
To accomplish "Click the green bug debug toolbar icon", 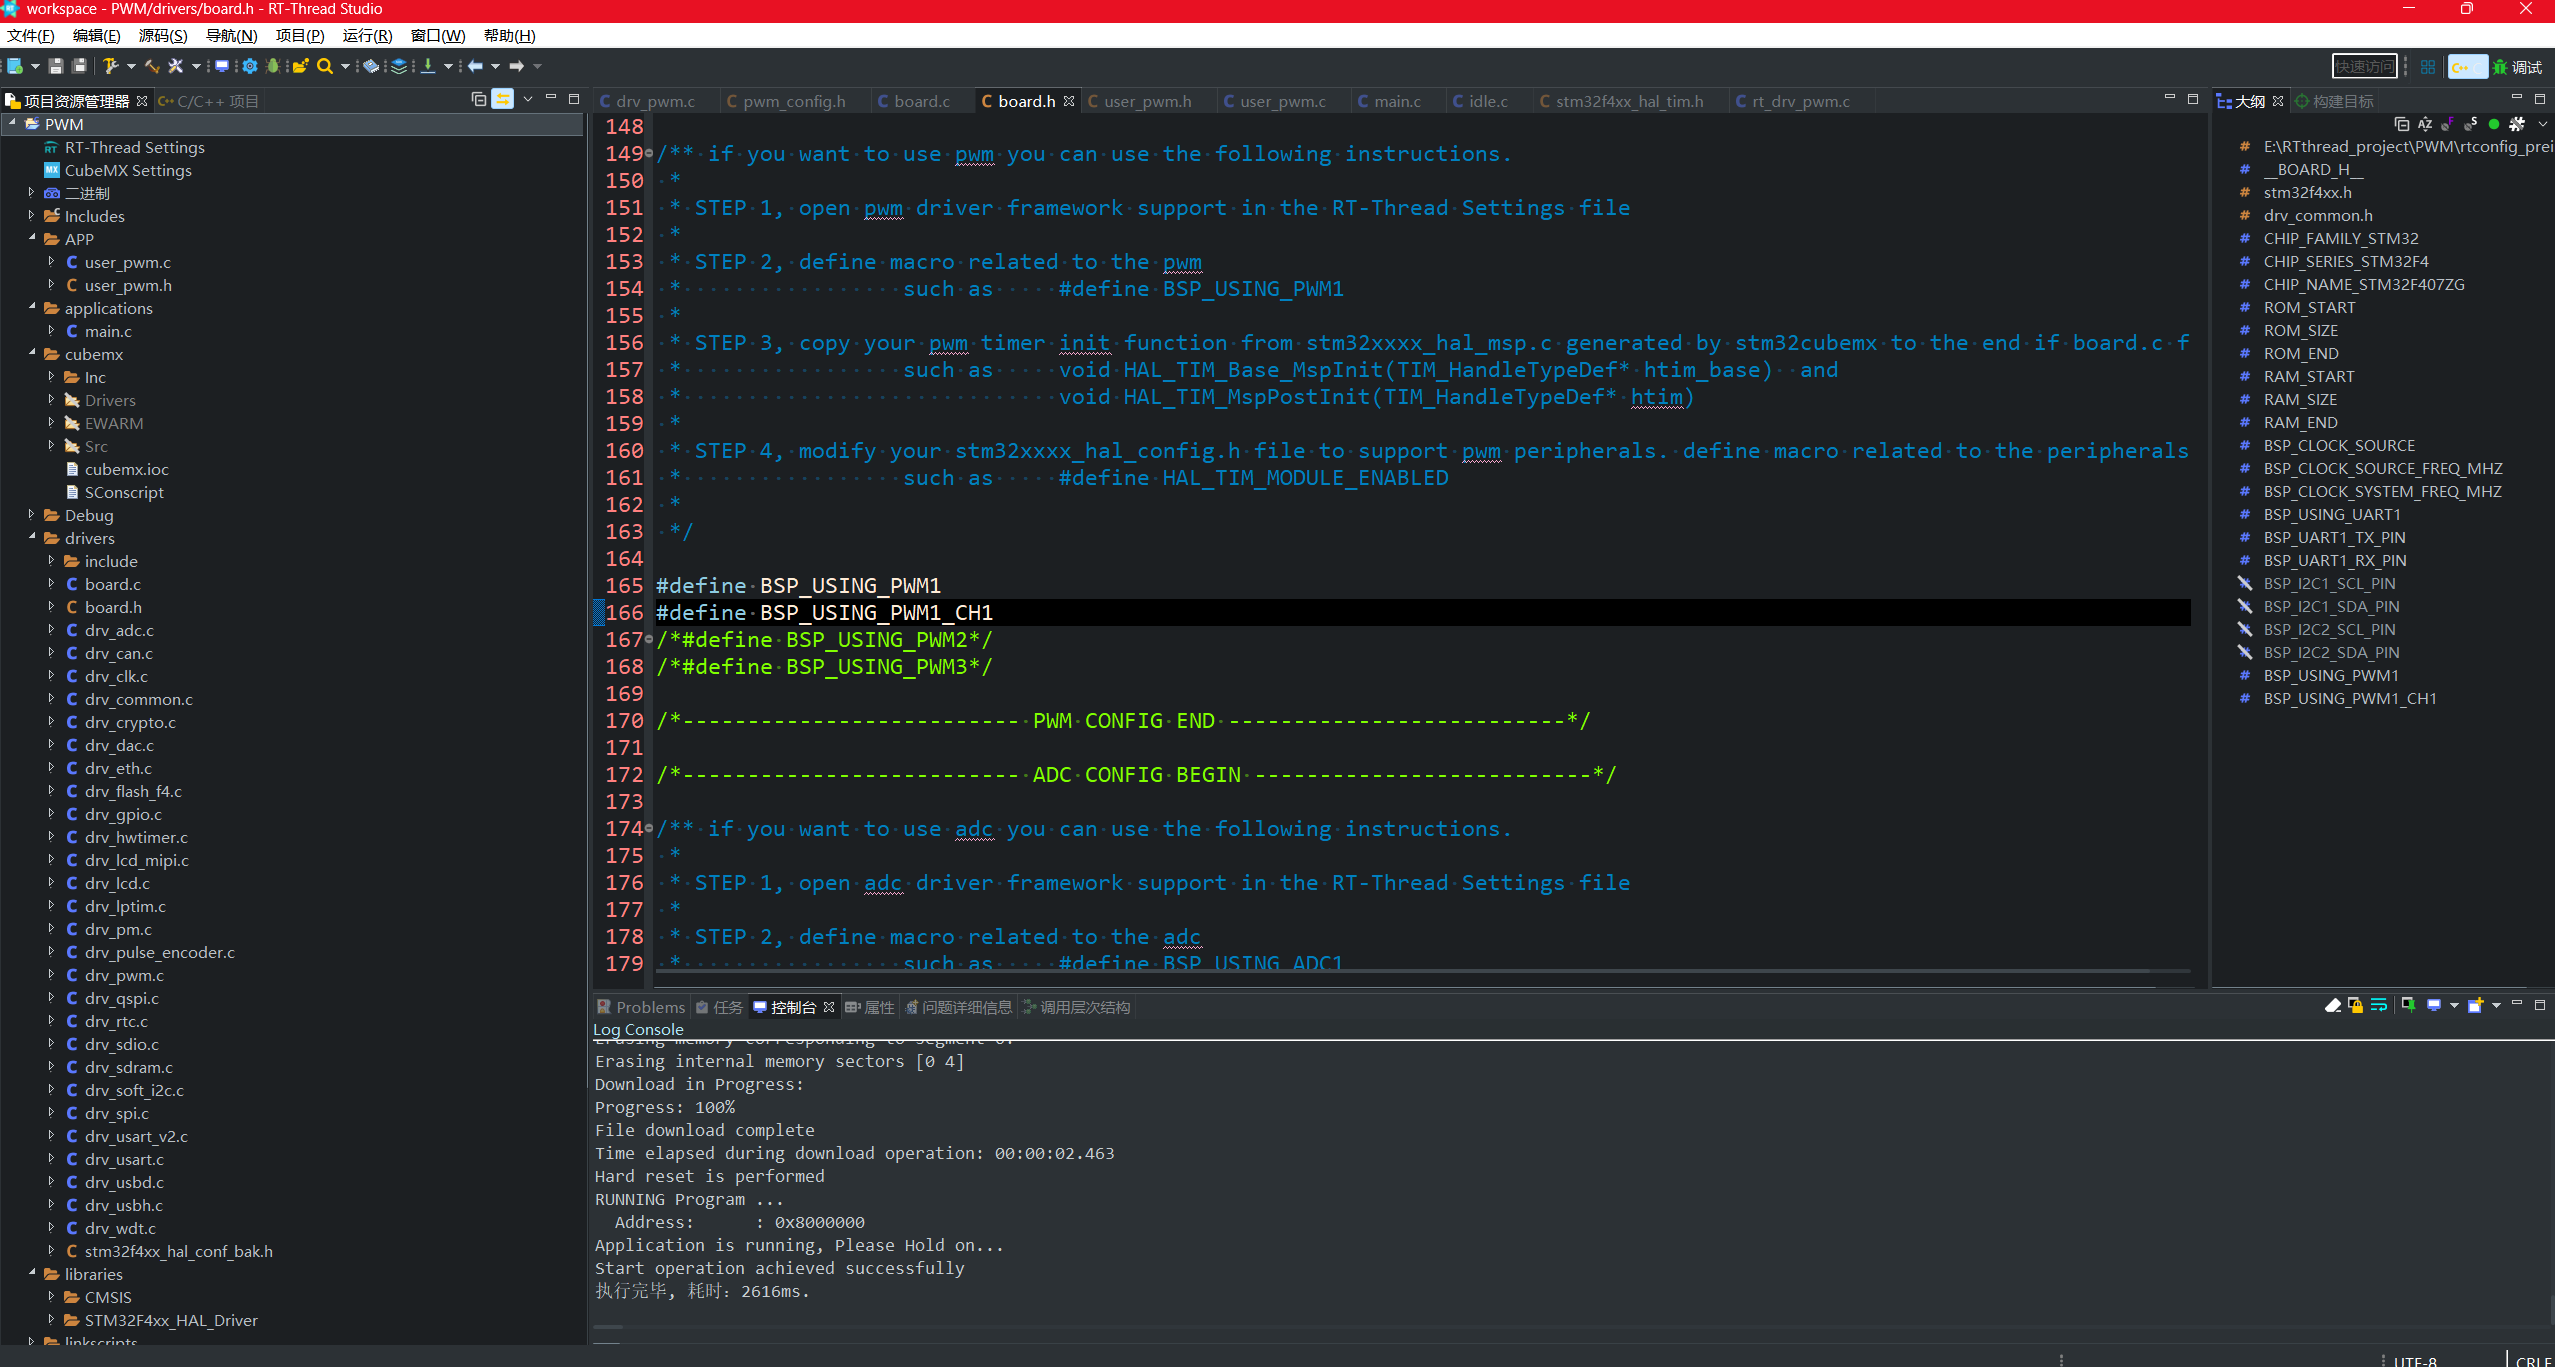I will pos(272,66).
